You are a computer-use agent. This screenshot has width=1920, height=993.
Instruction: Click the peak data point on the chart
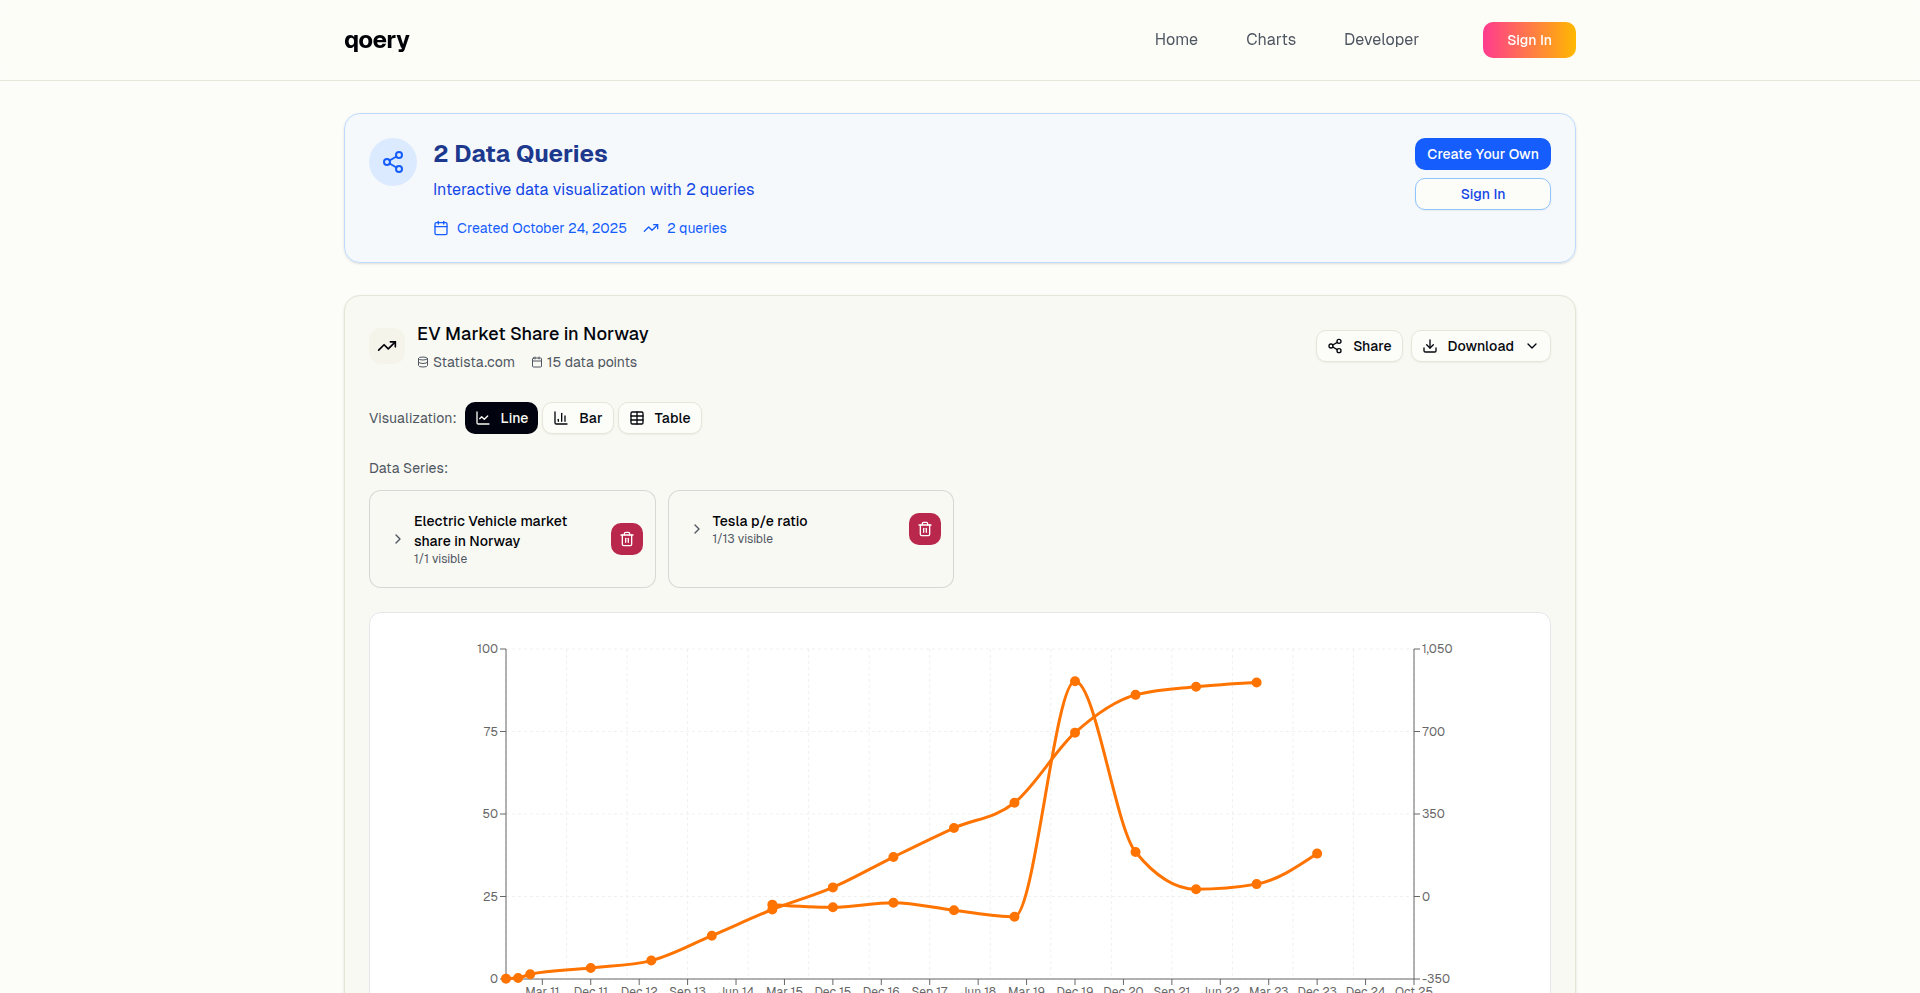(1075, 681)
